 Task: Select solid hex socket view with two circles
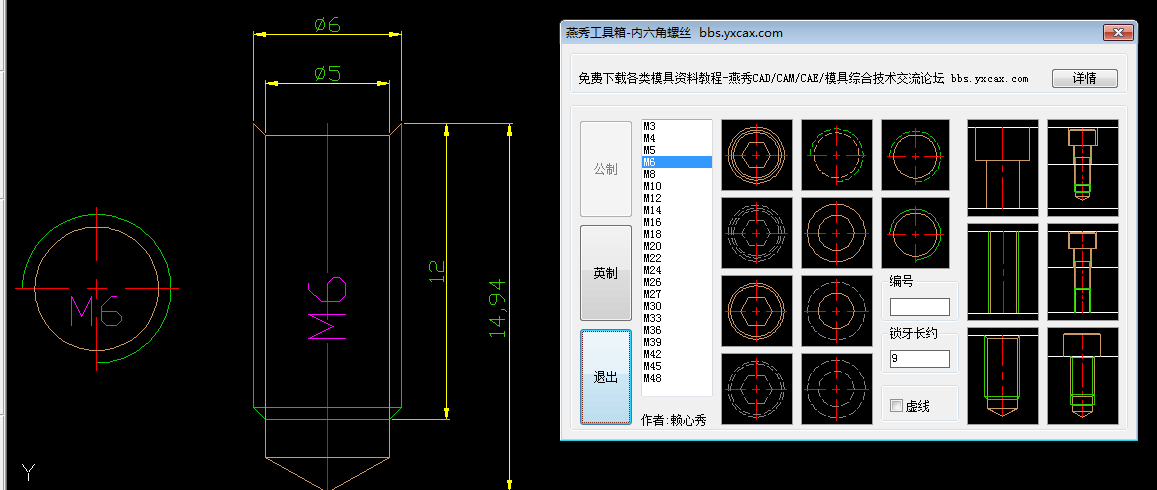[756, 311]
